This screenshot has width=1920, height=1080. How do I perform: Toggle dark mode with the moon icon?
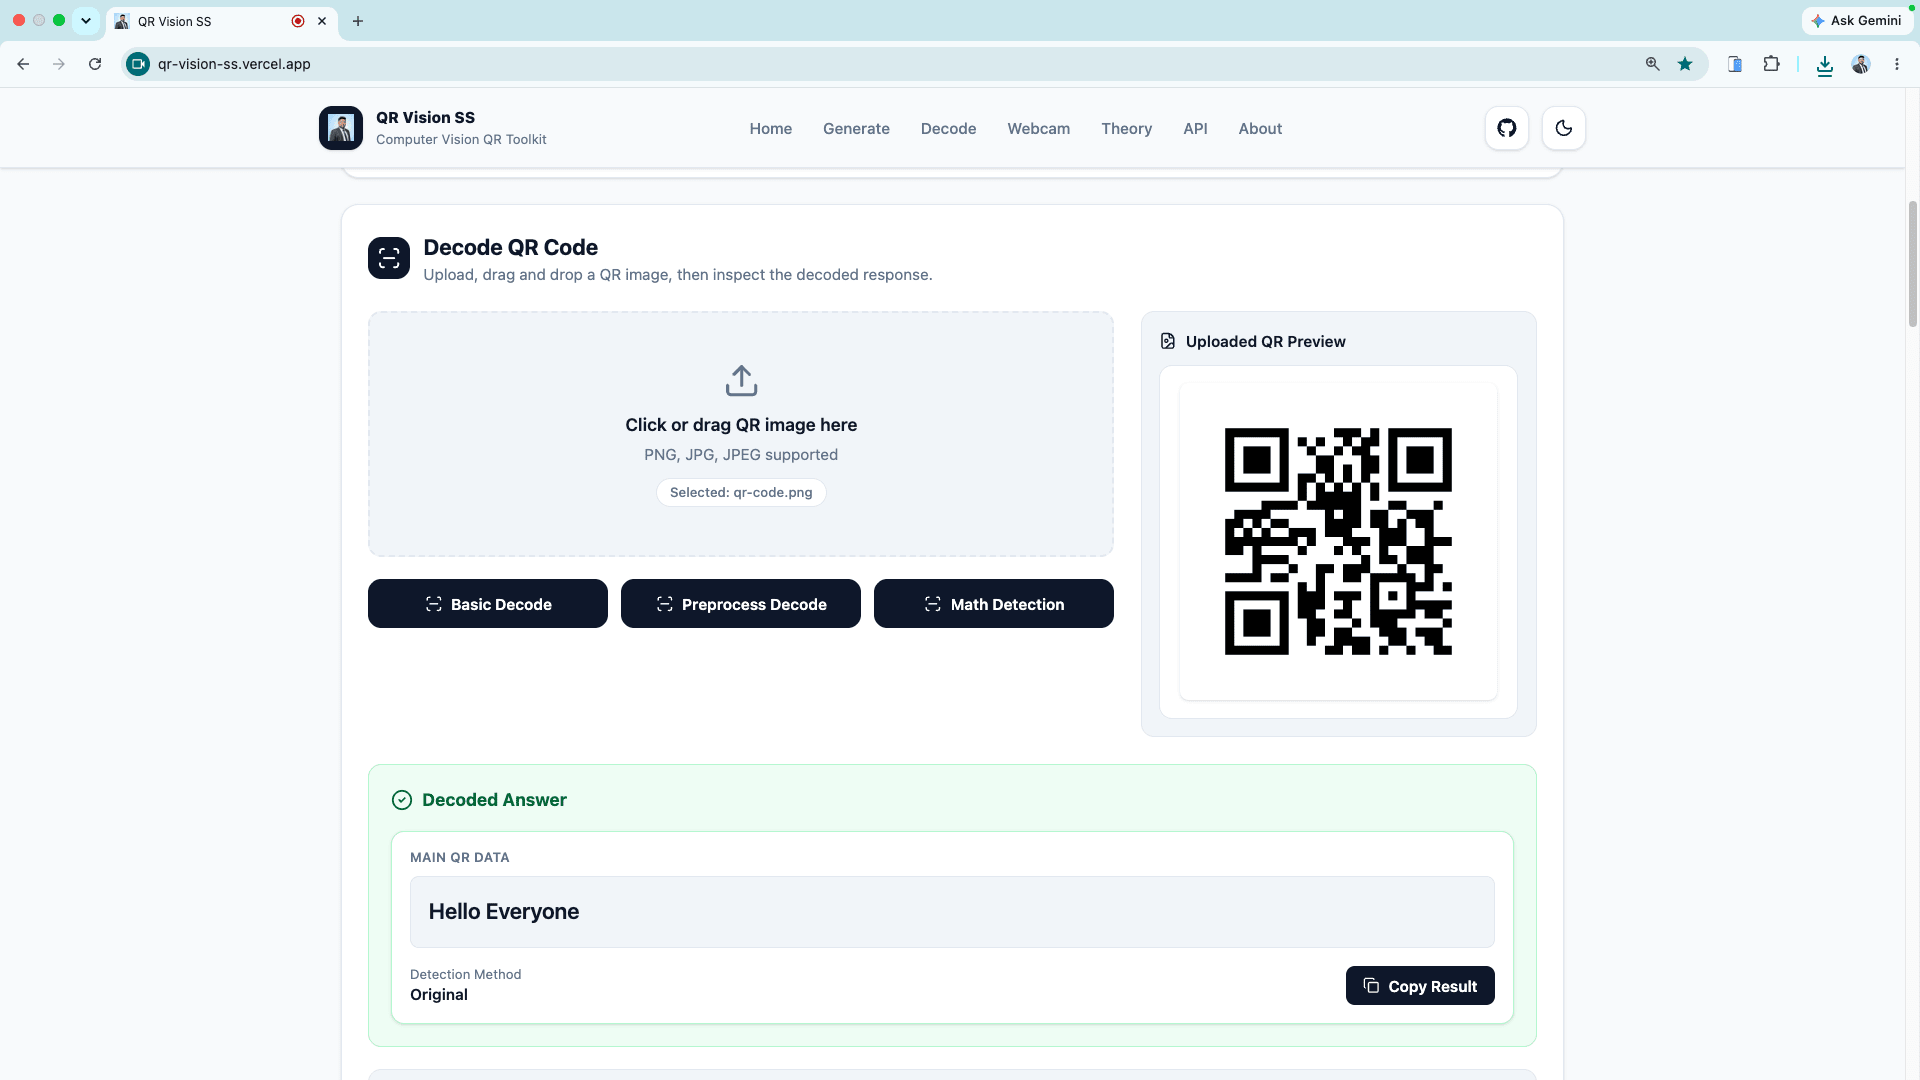click(x=1564, y=128)
